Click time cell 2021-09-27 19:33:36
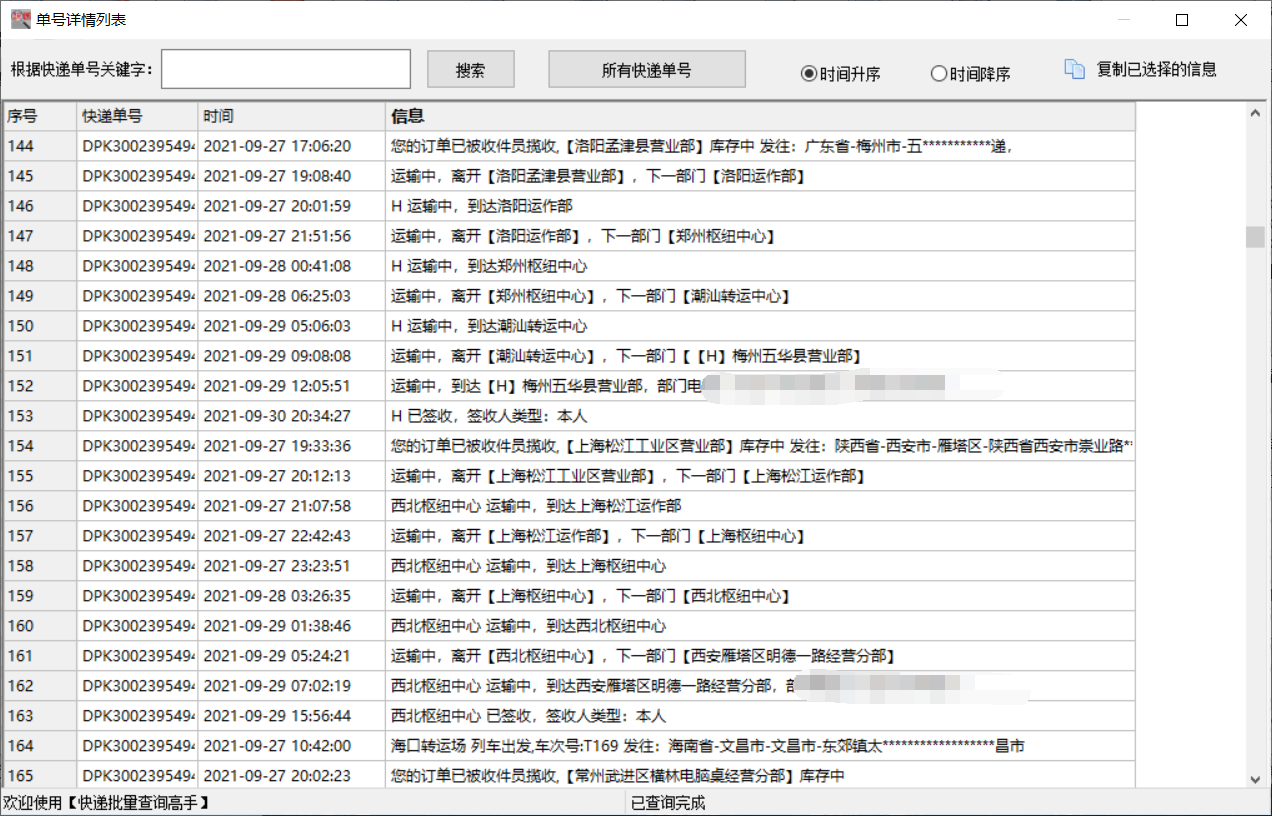This screenshot has width=1272, height=816. (292, 446)
